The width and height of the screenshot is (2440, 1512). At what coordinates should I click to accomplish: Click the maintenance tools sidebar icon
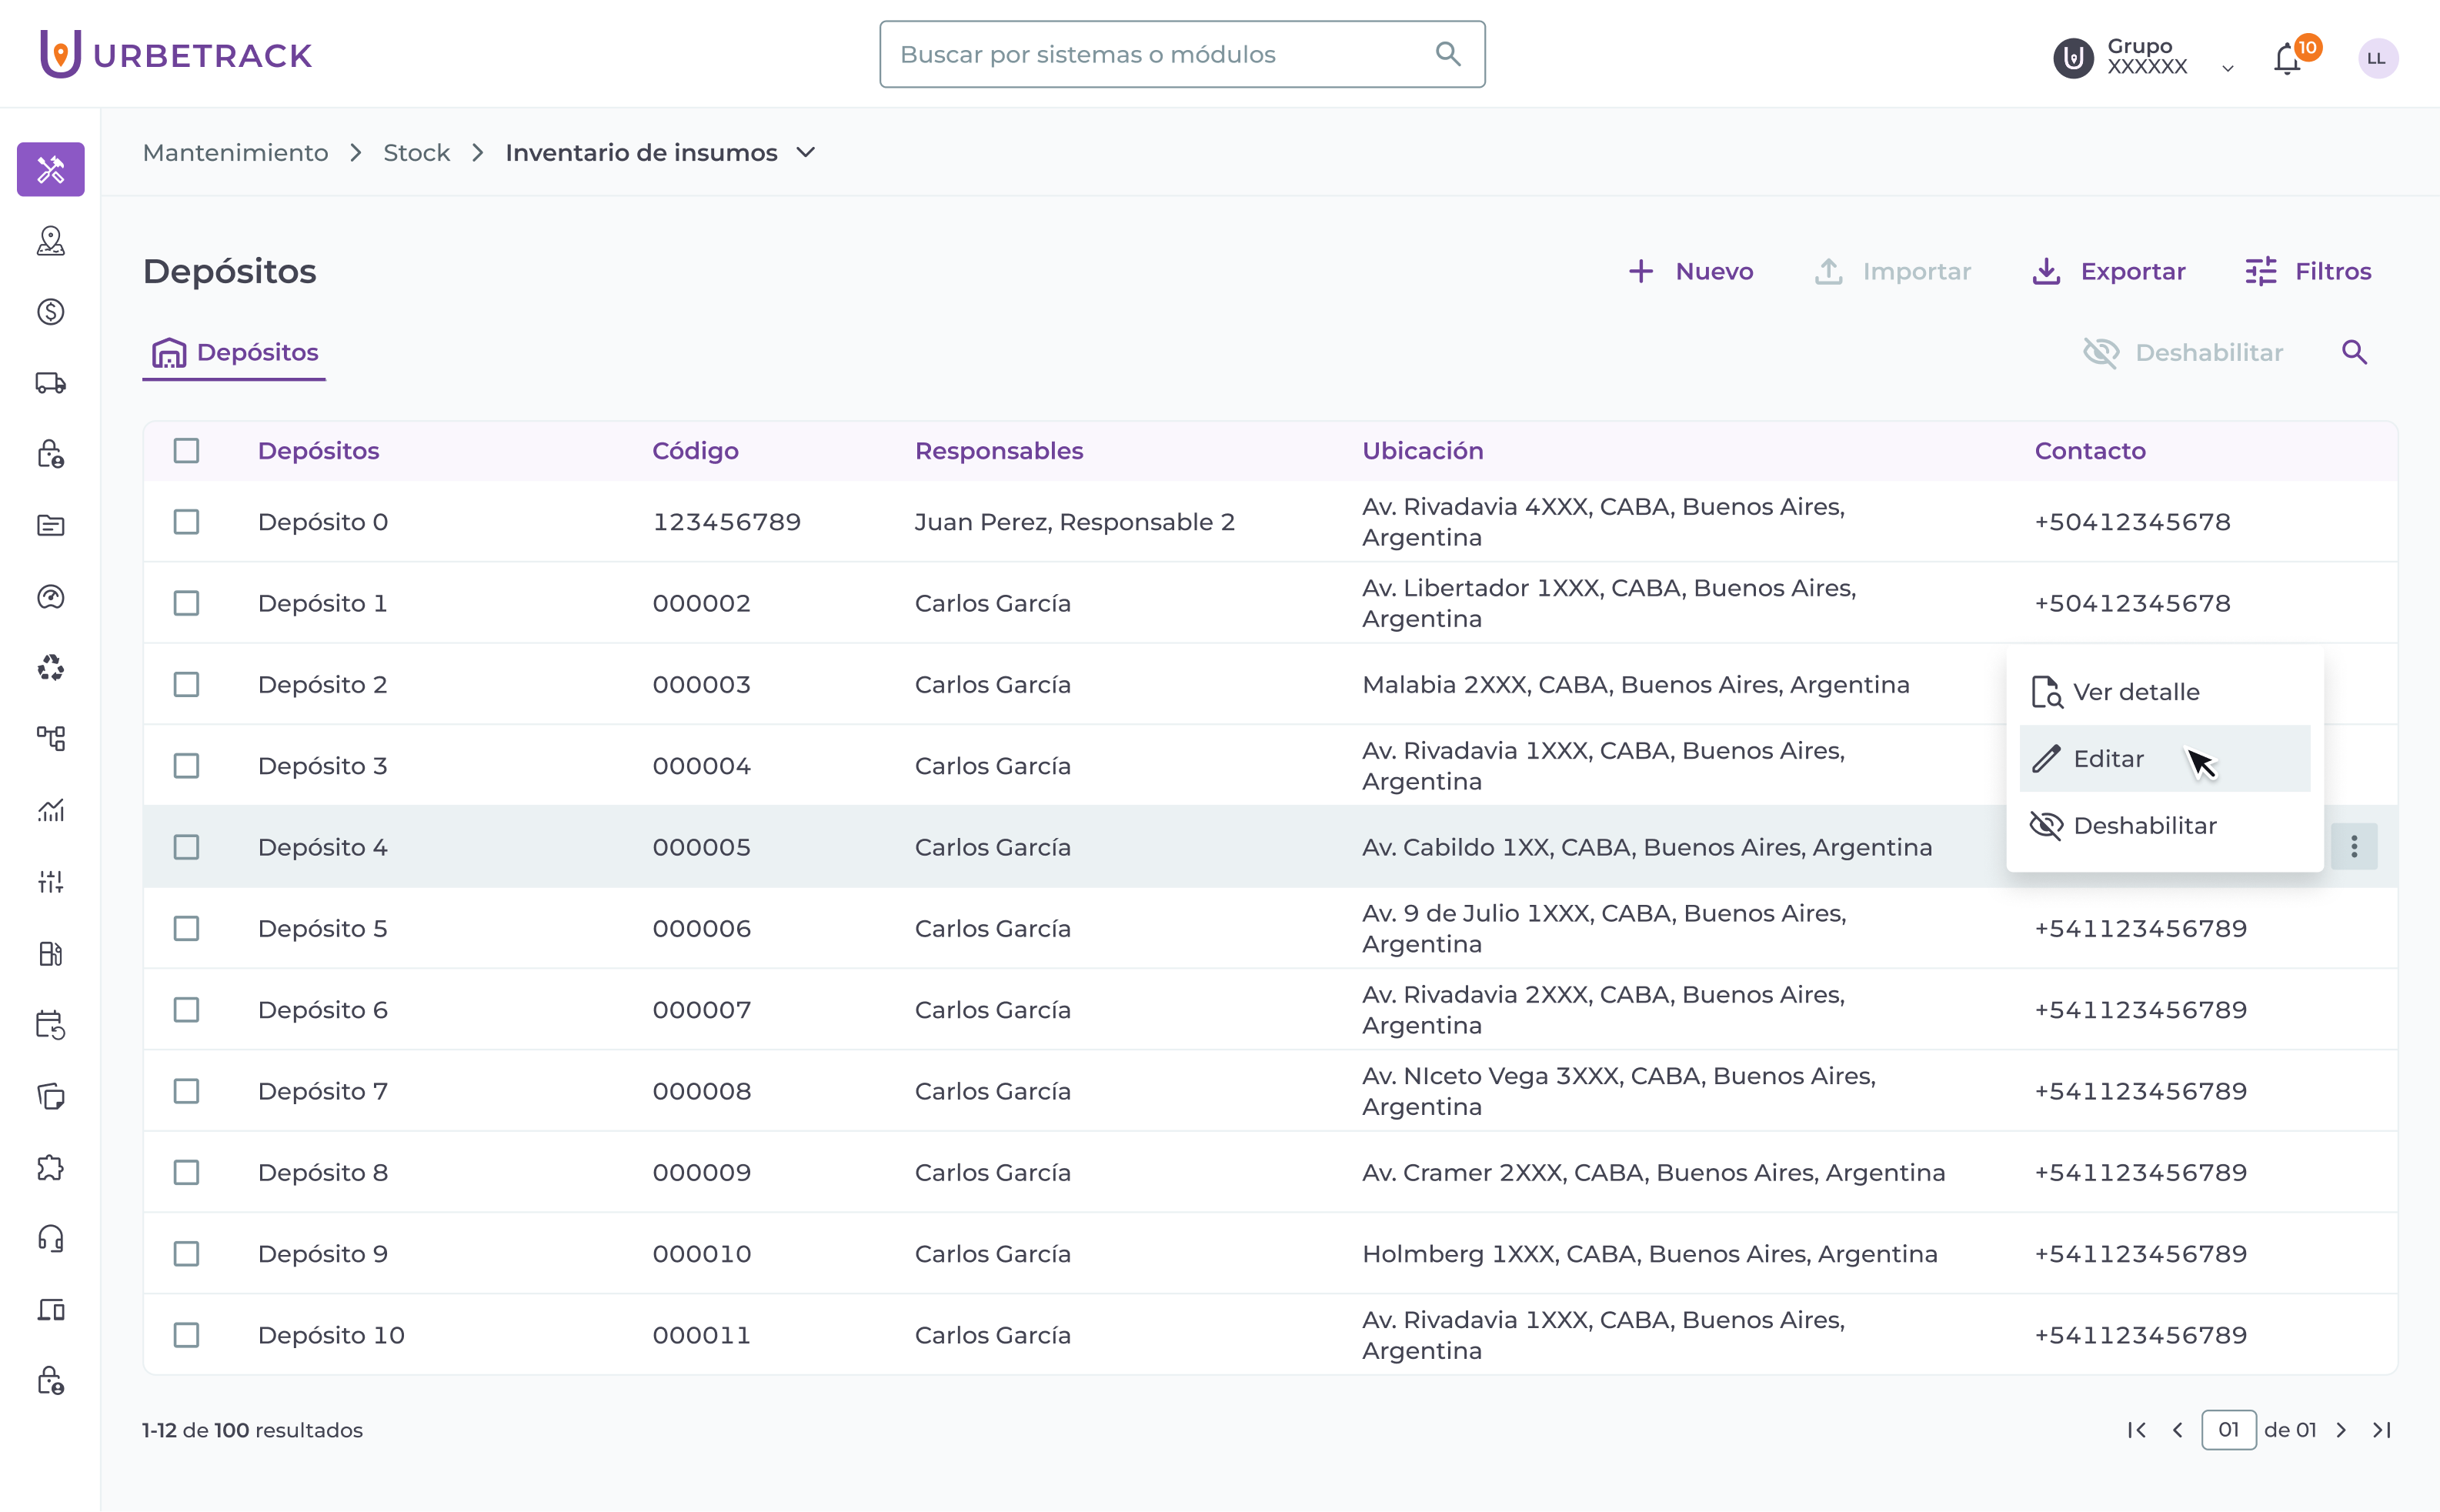51,169
